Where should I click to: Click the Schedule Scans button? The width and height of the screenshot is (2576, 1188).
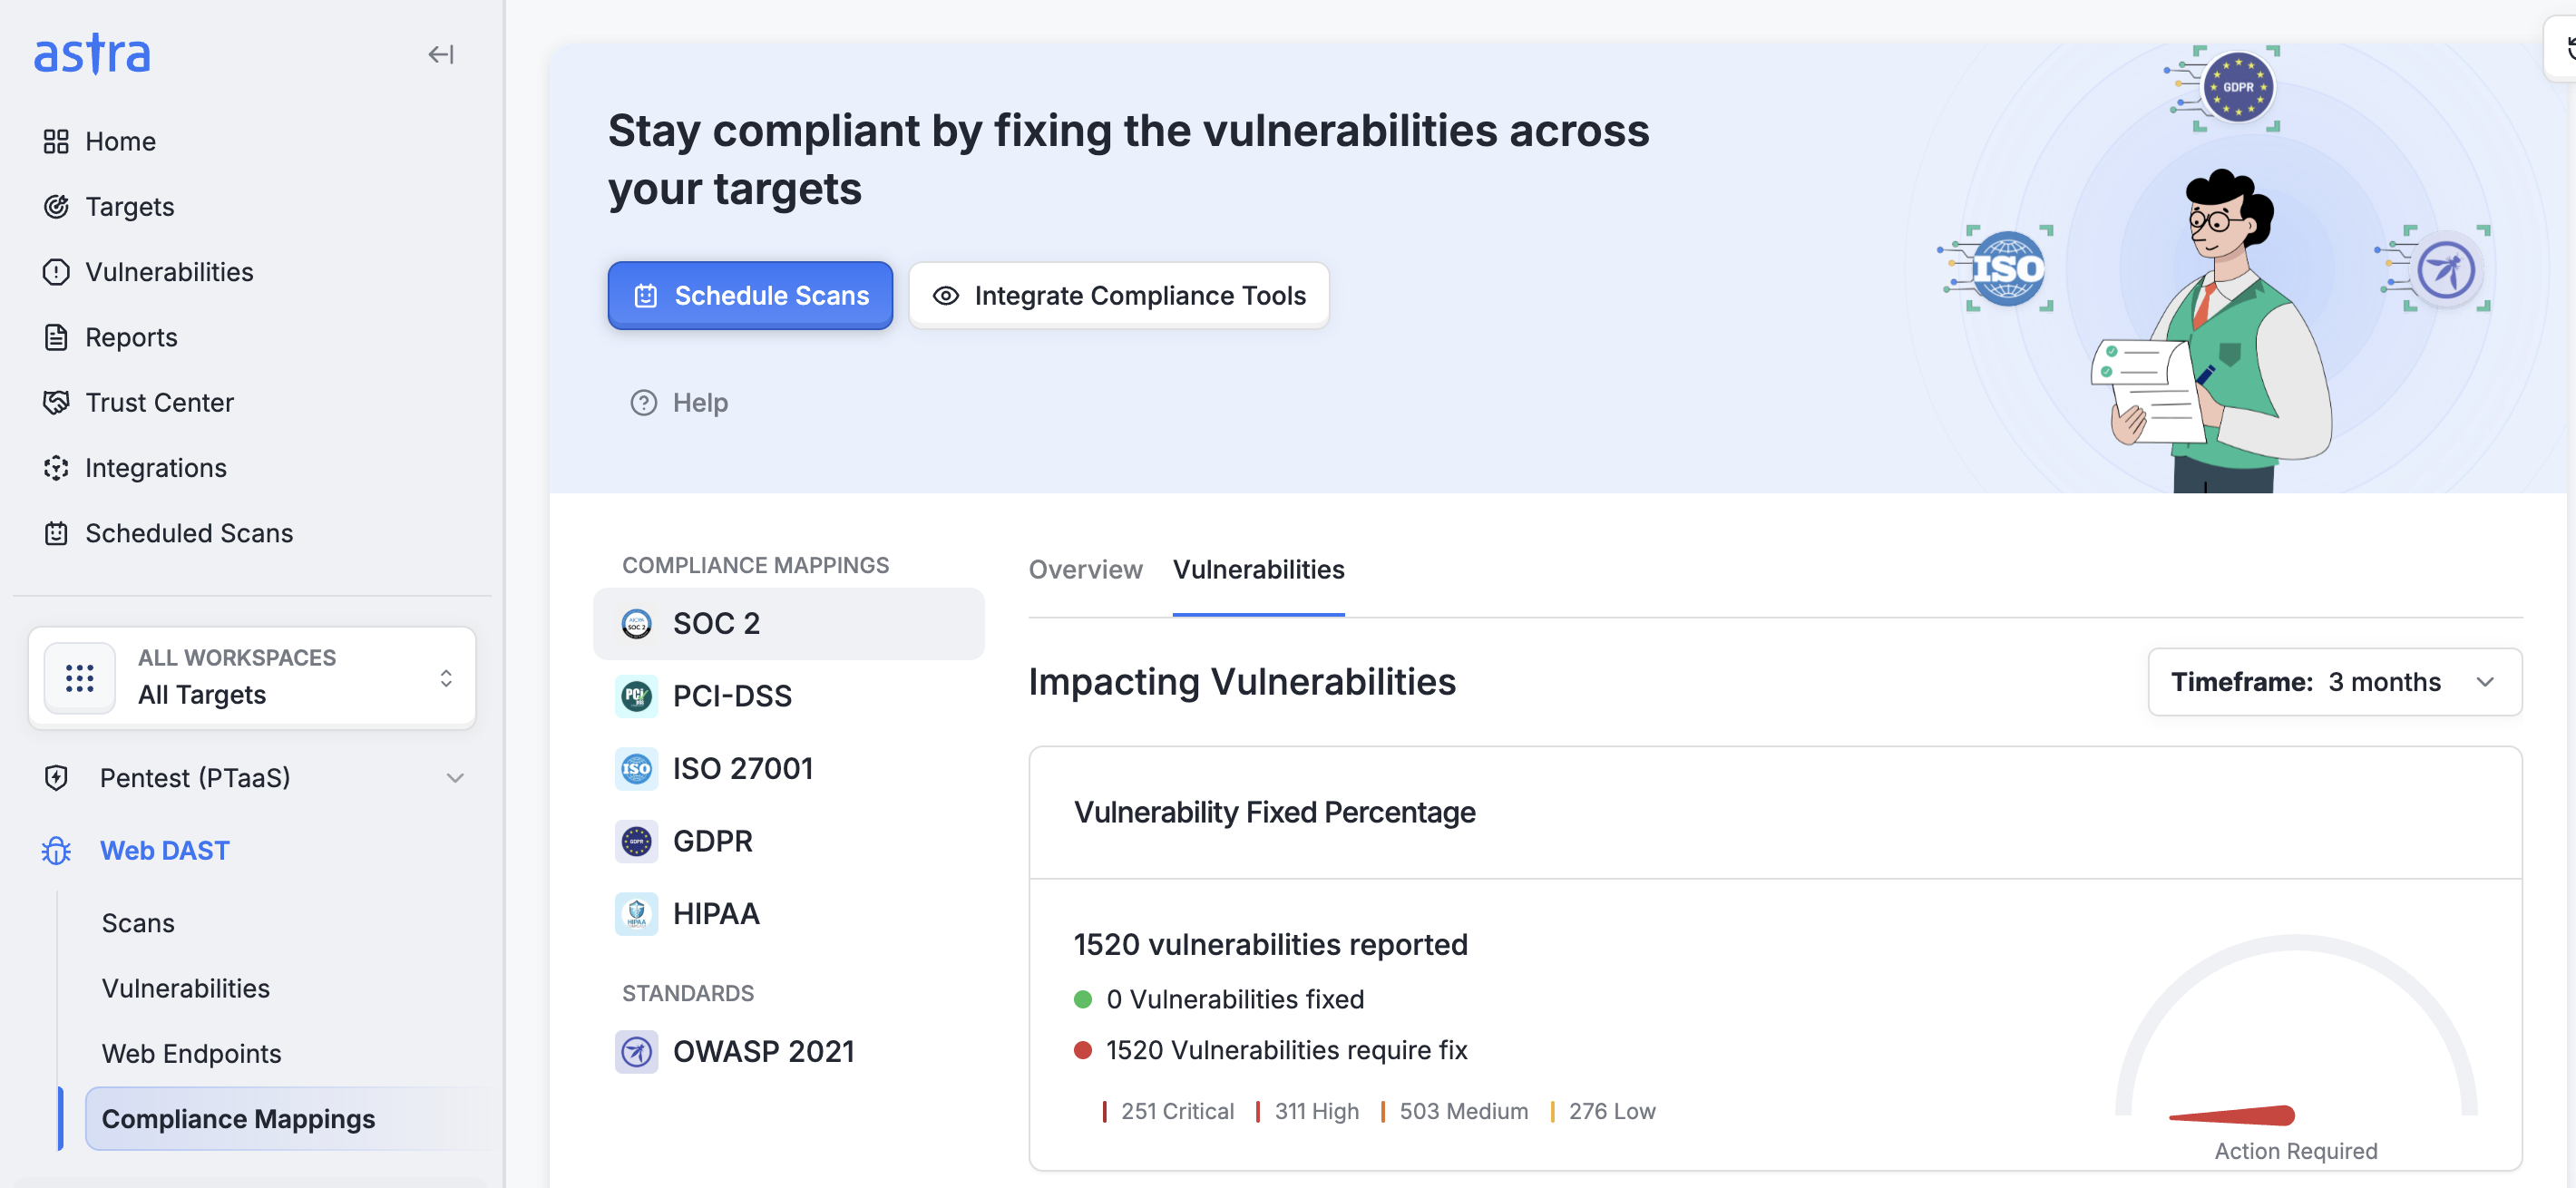(x=750, y=295)
